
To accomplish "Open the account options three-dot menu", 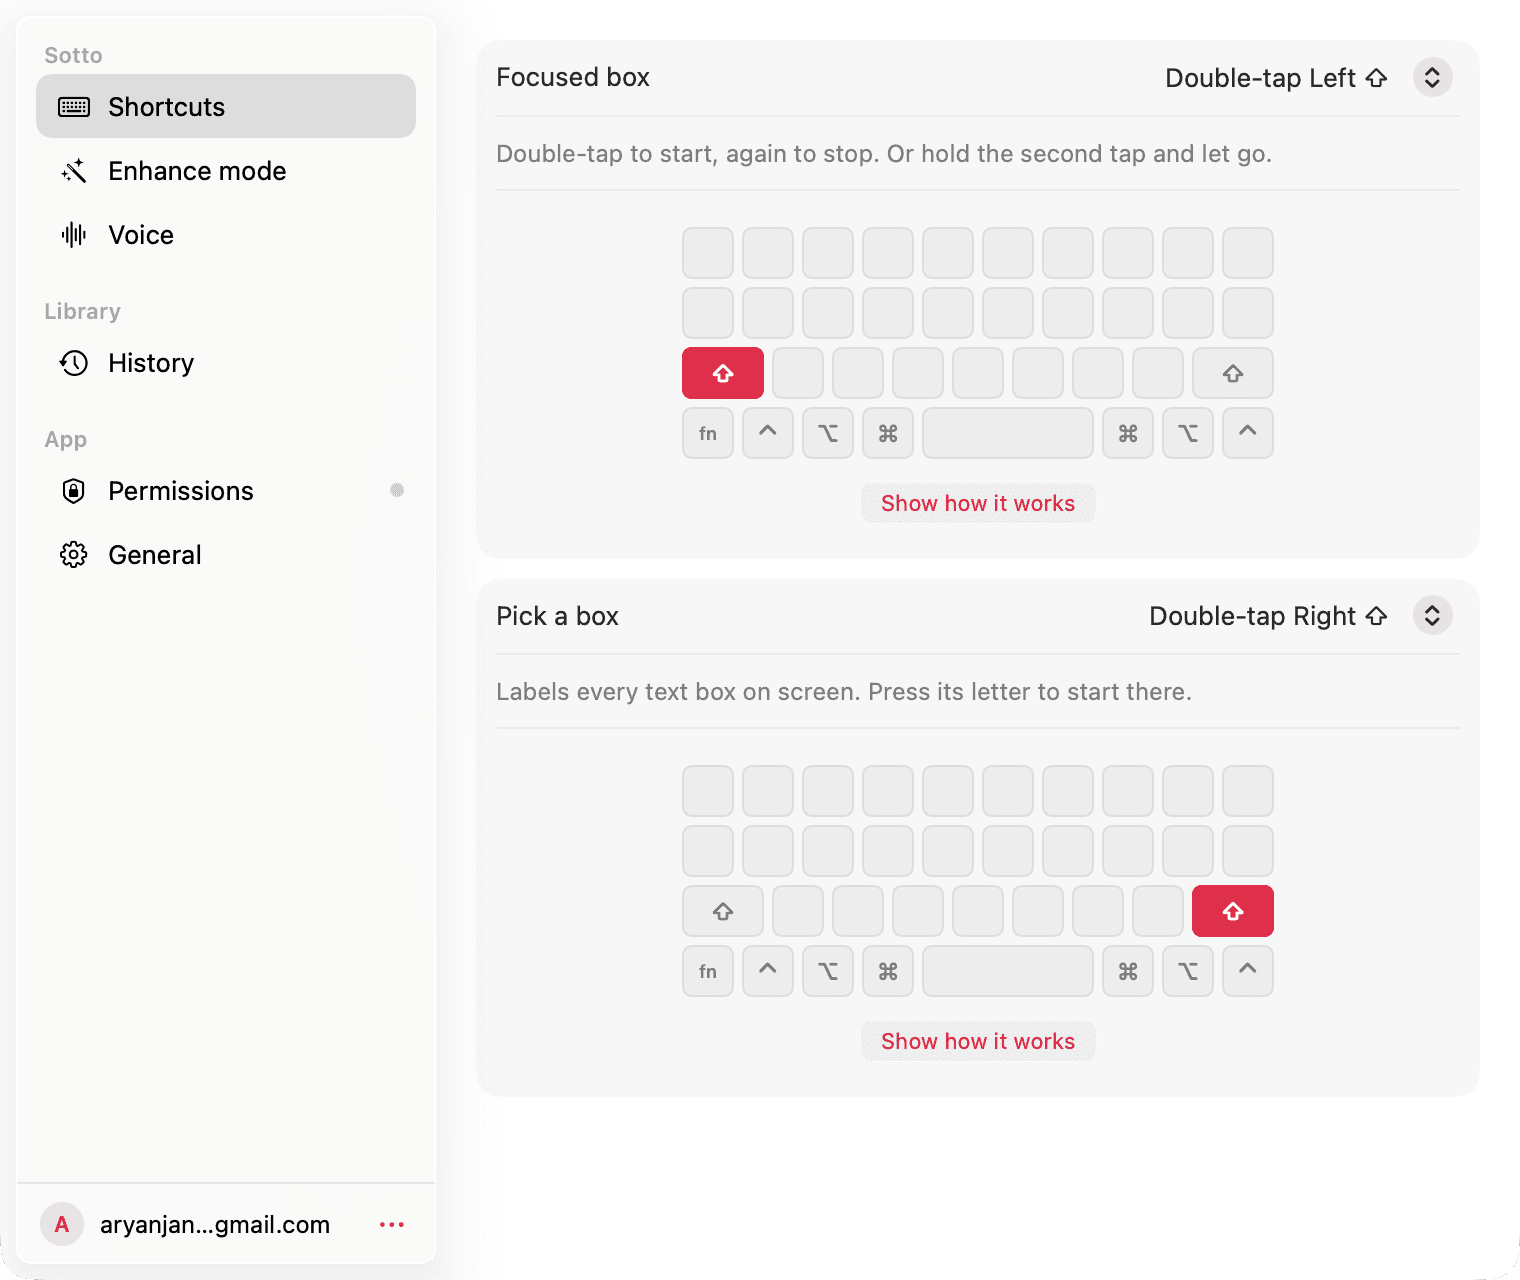I will (x=392, y=1225).
